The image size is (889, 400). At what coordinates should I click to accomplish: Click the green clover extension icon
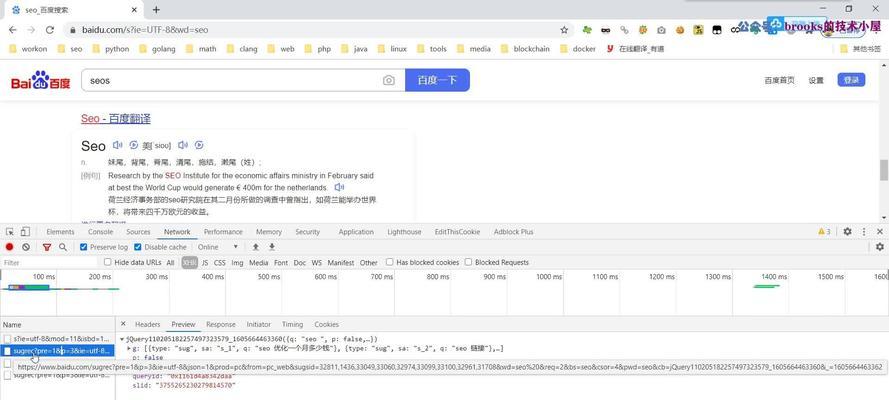[587, 30]
